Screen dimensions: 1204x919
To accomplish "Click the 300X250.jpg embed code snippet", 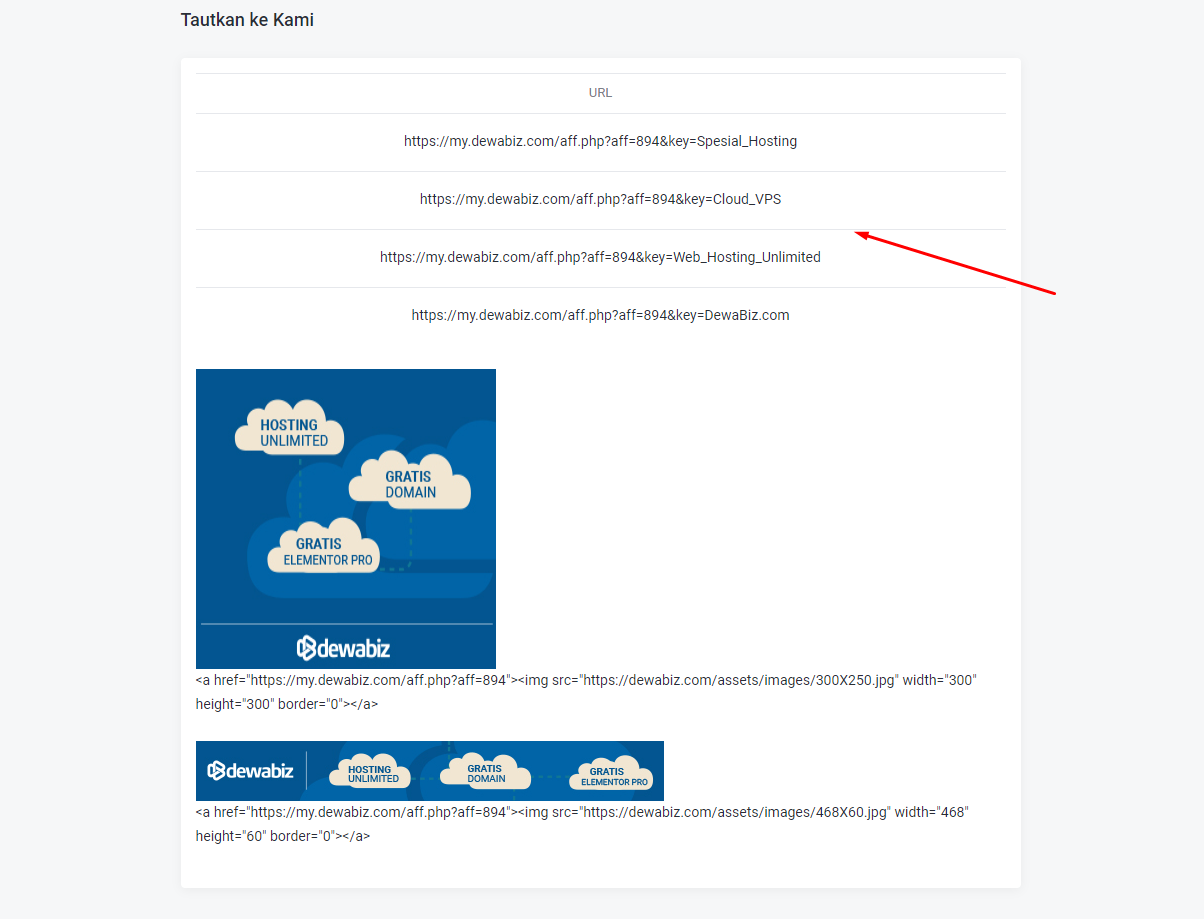I will [585, 681].
